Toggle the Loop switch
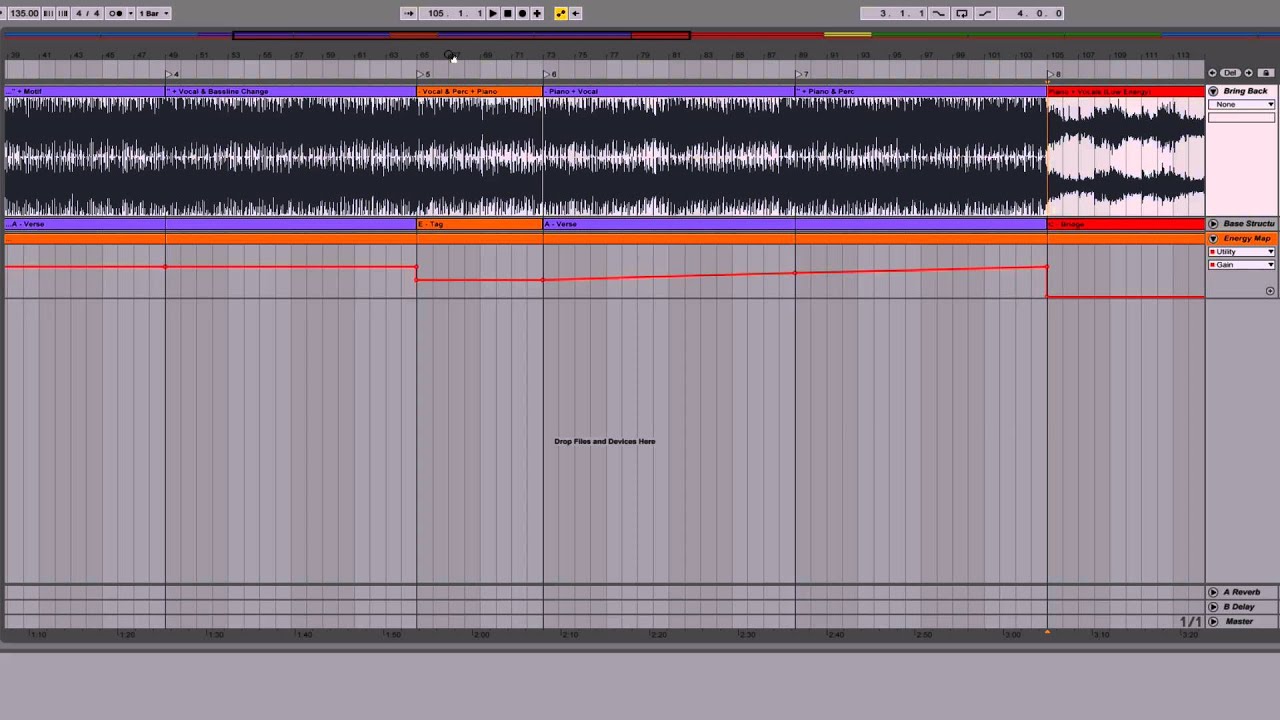The height and width of the screenshot is (720, 1280). click(x=962, y=13)
